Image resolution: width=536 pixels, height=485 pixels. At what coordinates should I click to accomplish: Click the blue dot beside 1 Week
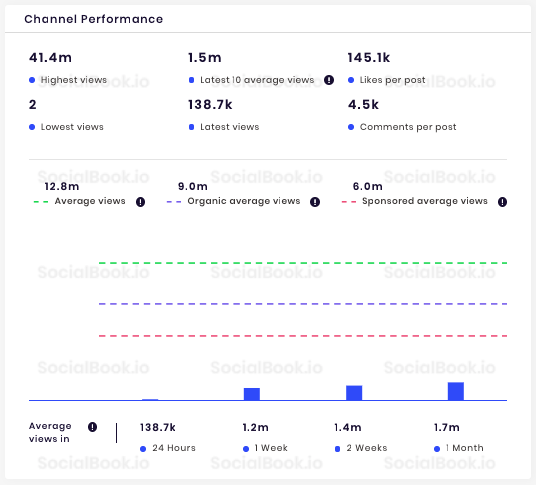246,449
